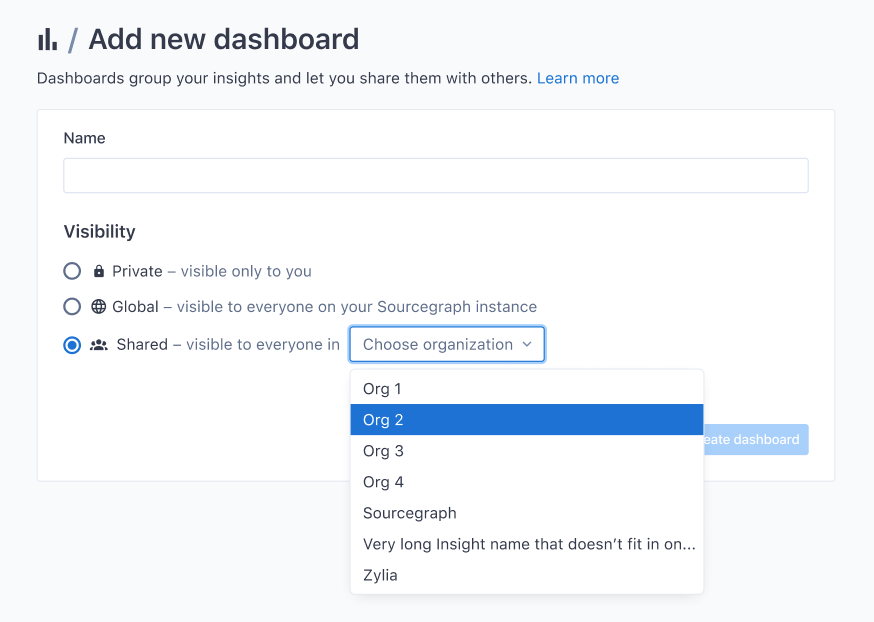Select the Private visibility radio button
874x622 pixels.
[72, 271]
